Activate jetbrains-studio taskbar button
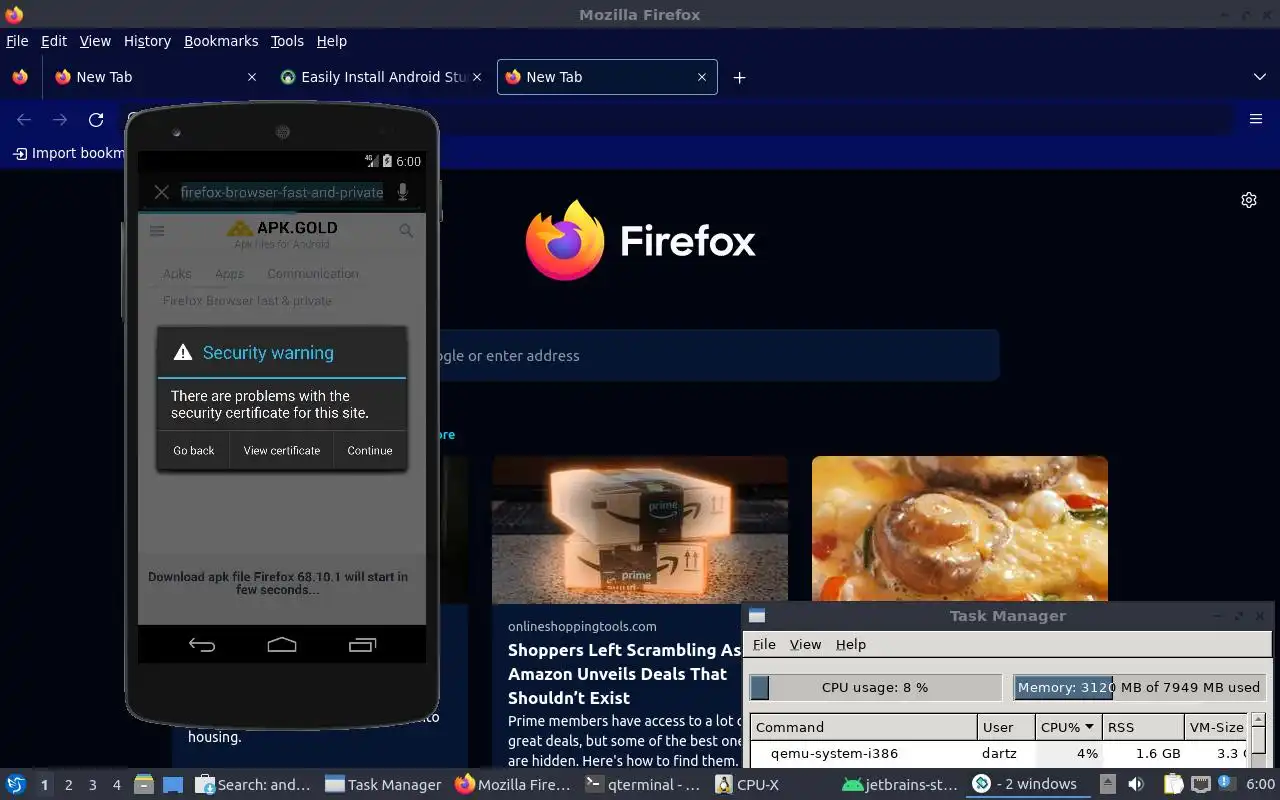 click(901, 784)
